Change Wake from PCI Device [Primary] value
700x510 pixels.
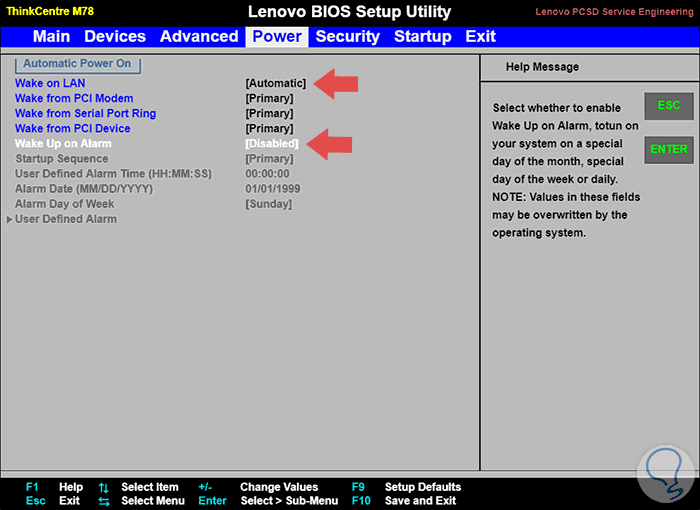[x=269, y=129]
